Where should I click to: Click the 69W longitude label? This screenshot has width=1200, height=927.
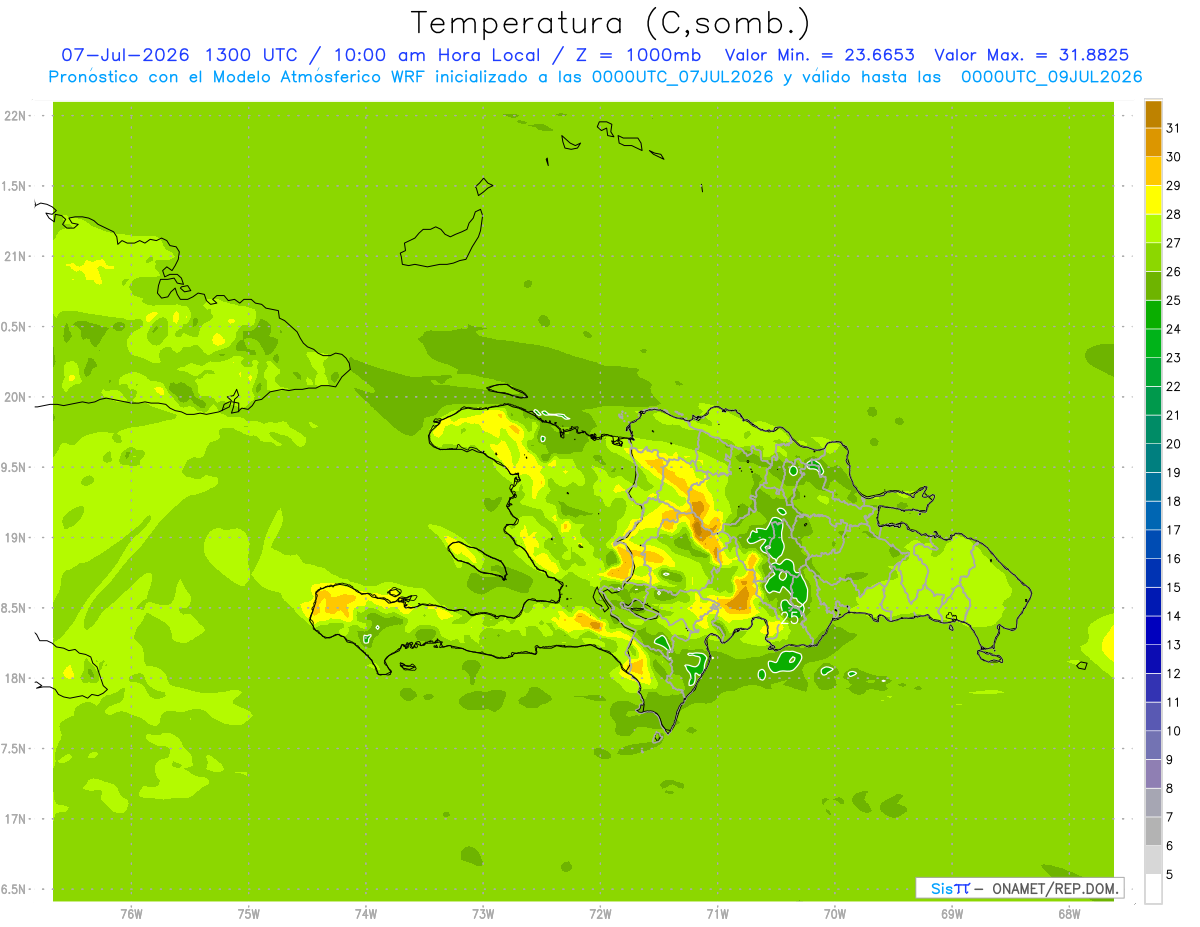(952, 914)
